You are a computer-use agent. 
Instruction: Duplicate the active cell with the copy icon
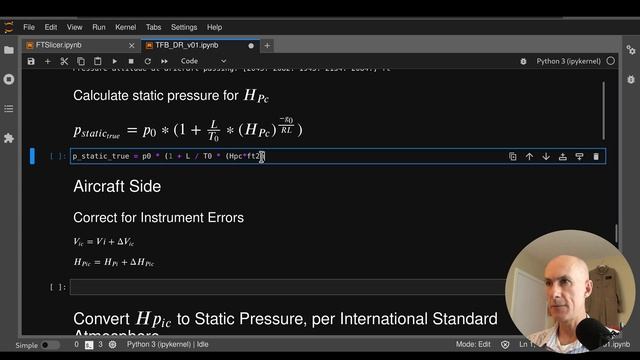pyautogui.click(x=513, y=156)
